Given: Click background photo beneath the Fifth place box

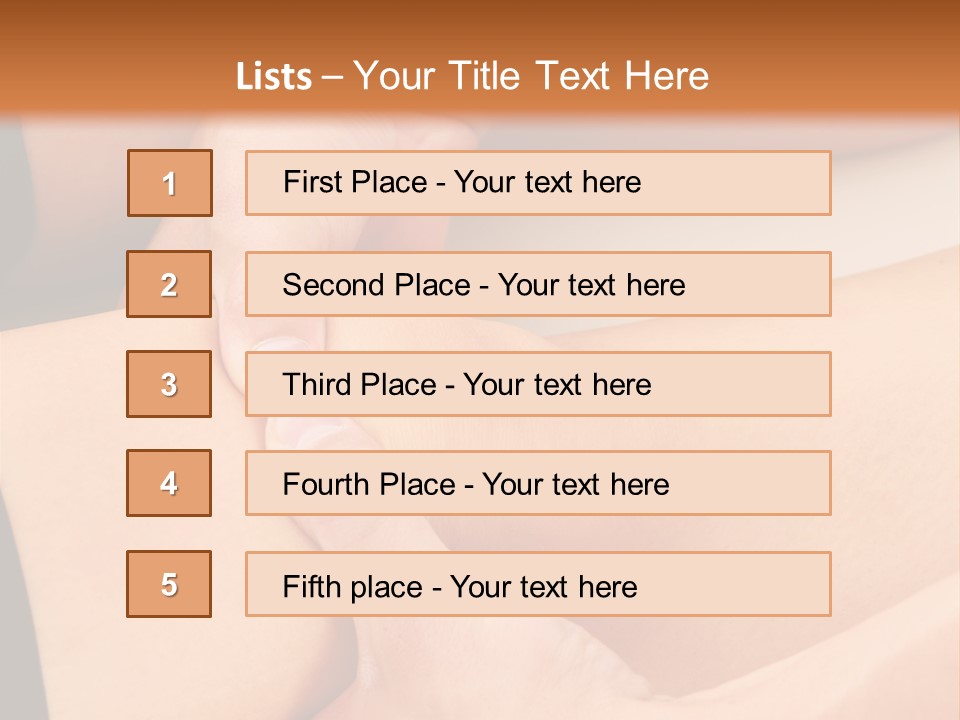Looking at the screenshot, I should 538,667.
